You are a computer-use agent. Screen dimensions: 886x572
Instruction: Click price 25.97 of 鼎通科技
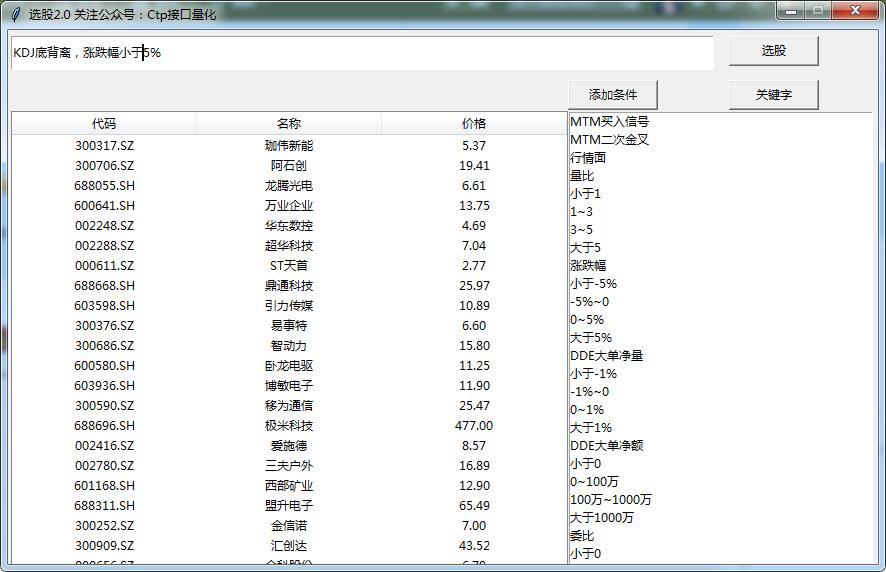pyautogui.click(x=474, y=286)
